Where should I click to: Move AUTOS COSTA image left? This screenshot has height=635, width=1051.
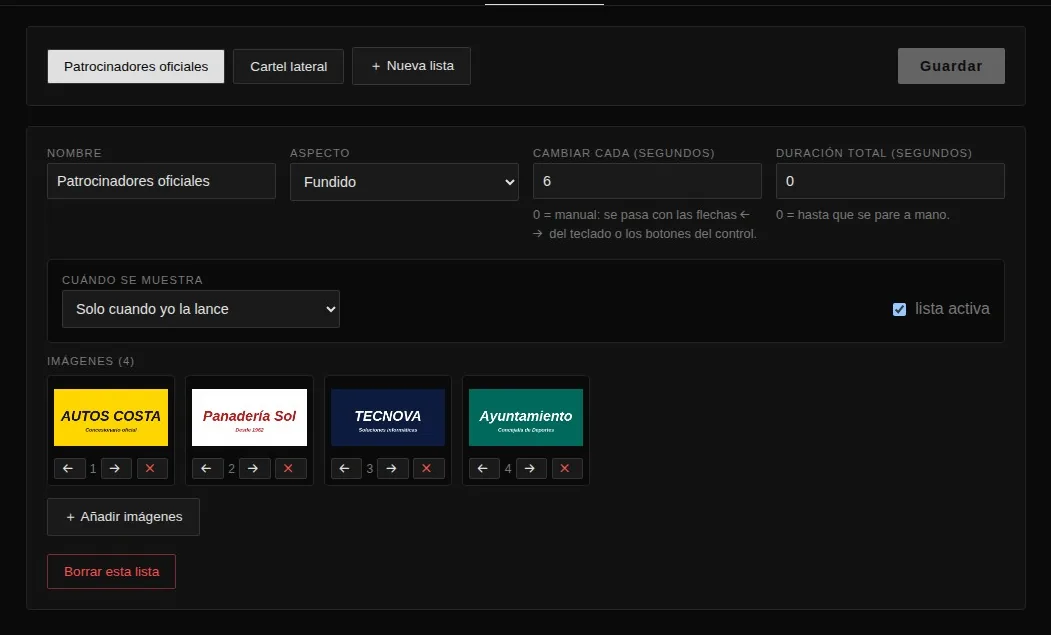pos(69,468)
